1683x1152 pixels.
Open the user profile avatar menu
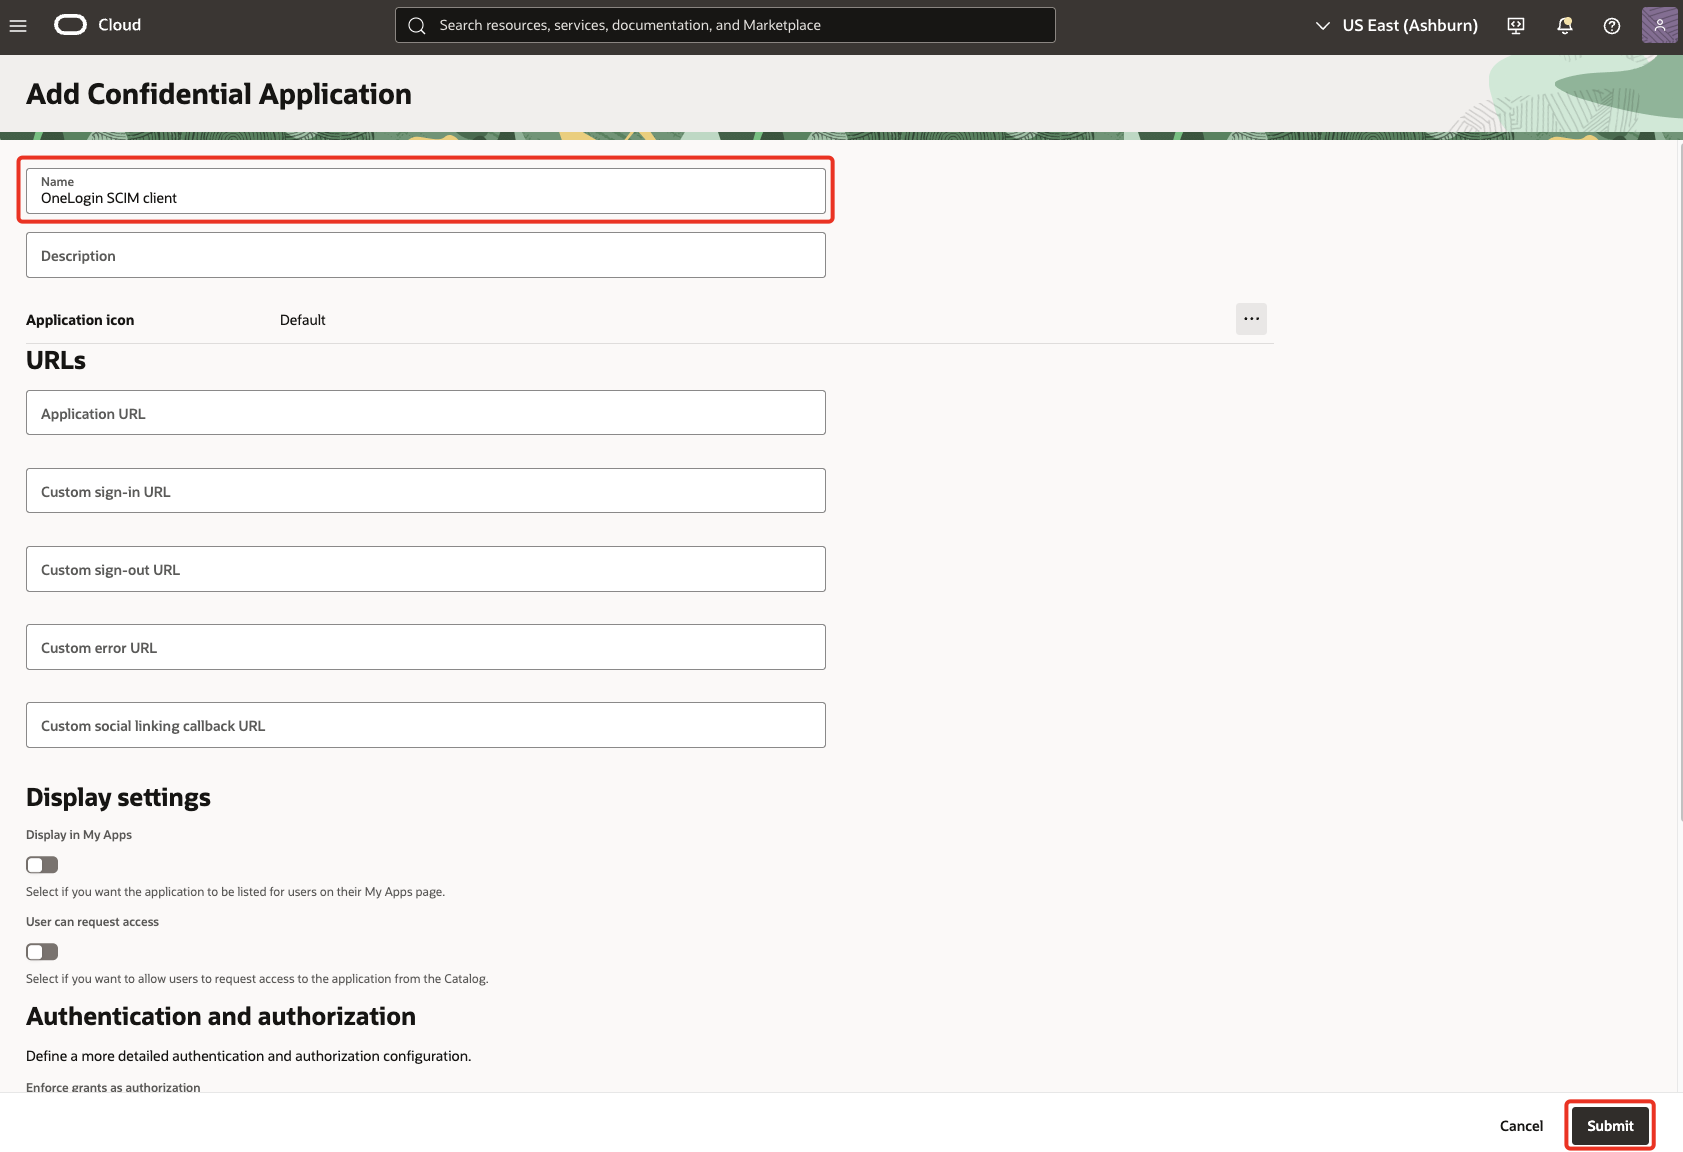pos(1659,25)
